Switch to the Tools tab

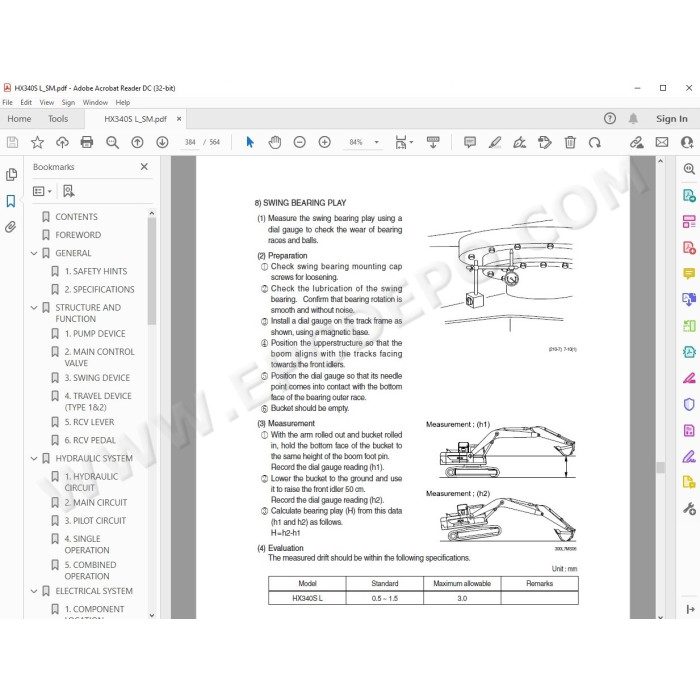tap(58, 119)
